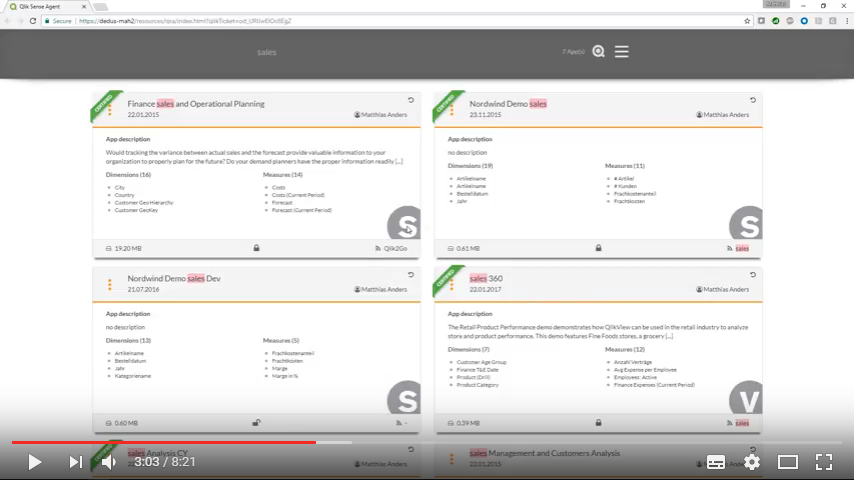Open options dots on sales 360 card
Screen dimensions: 854x480
click(452, 284)
